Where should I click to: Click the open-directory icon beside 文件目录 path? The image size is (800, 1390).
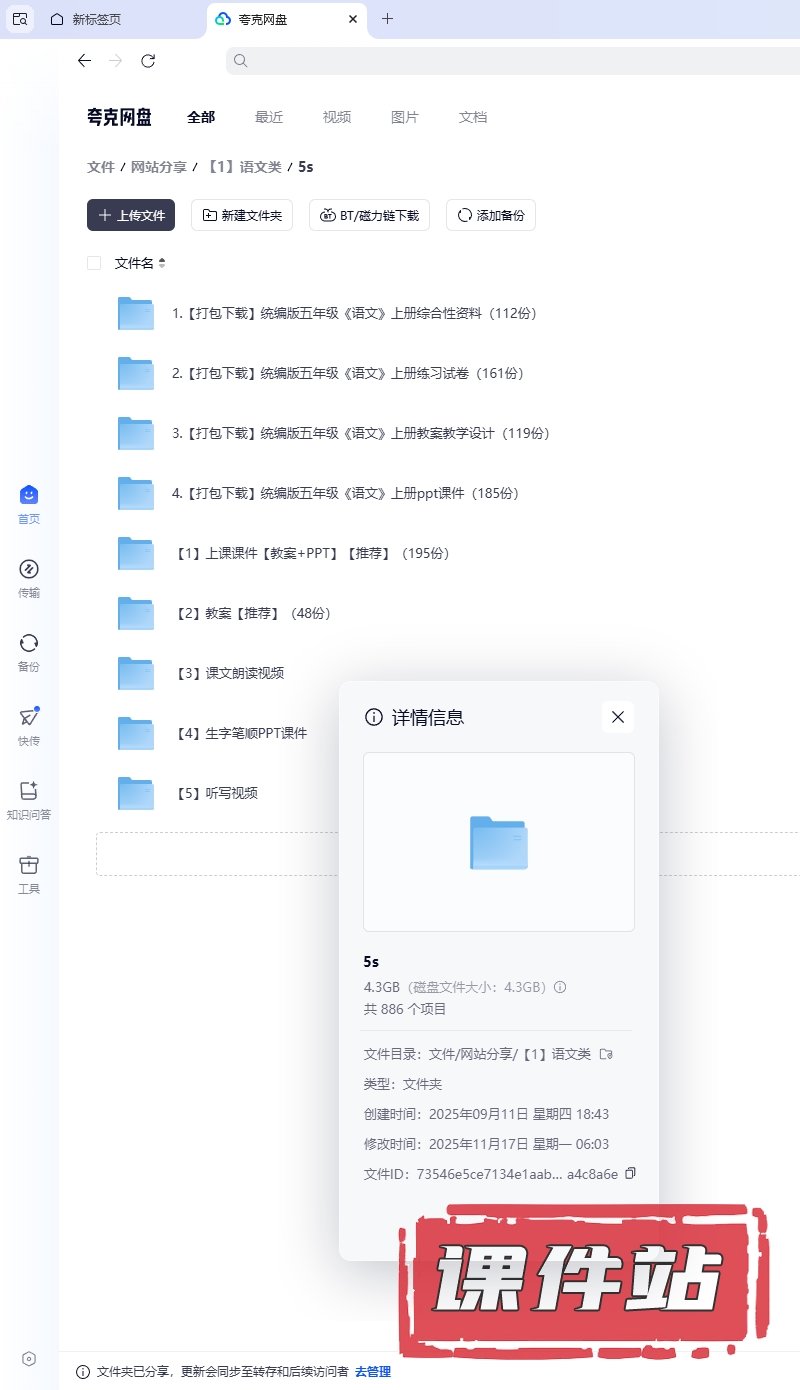[x=605, y=1054]
